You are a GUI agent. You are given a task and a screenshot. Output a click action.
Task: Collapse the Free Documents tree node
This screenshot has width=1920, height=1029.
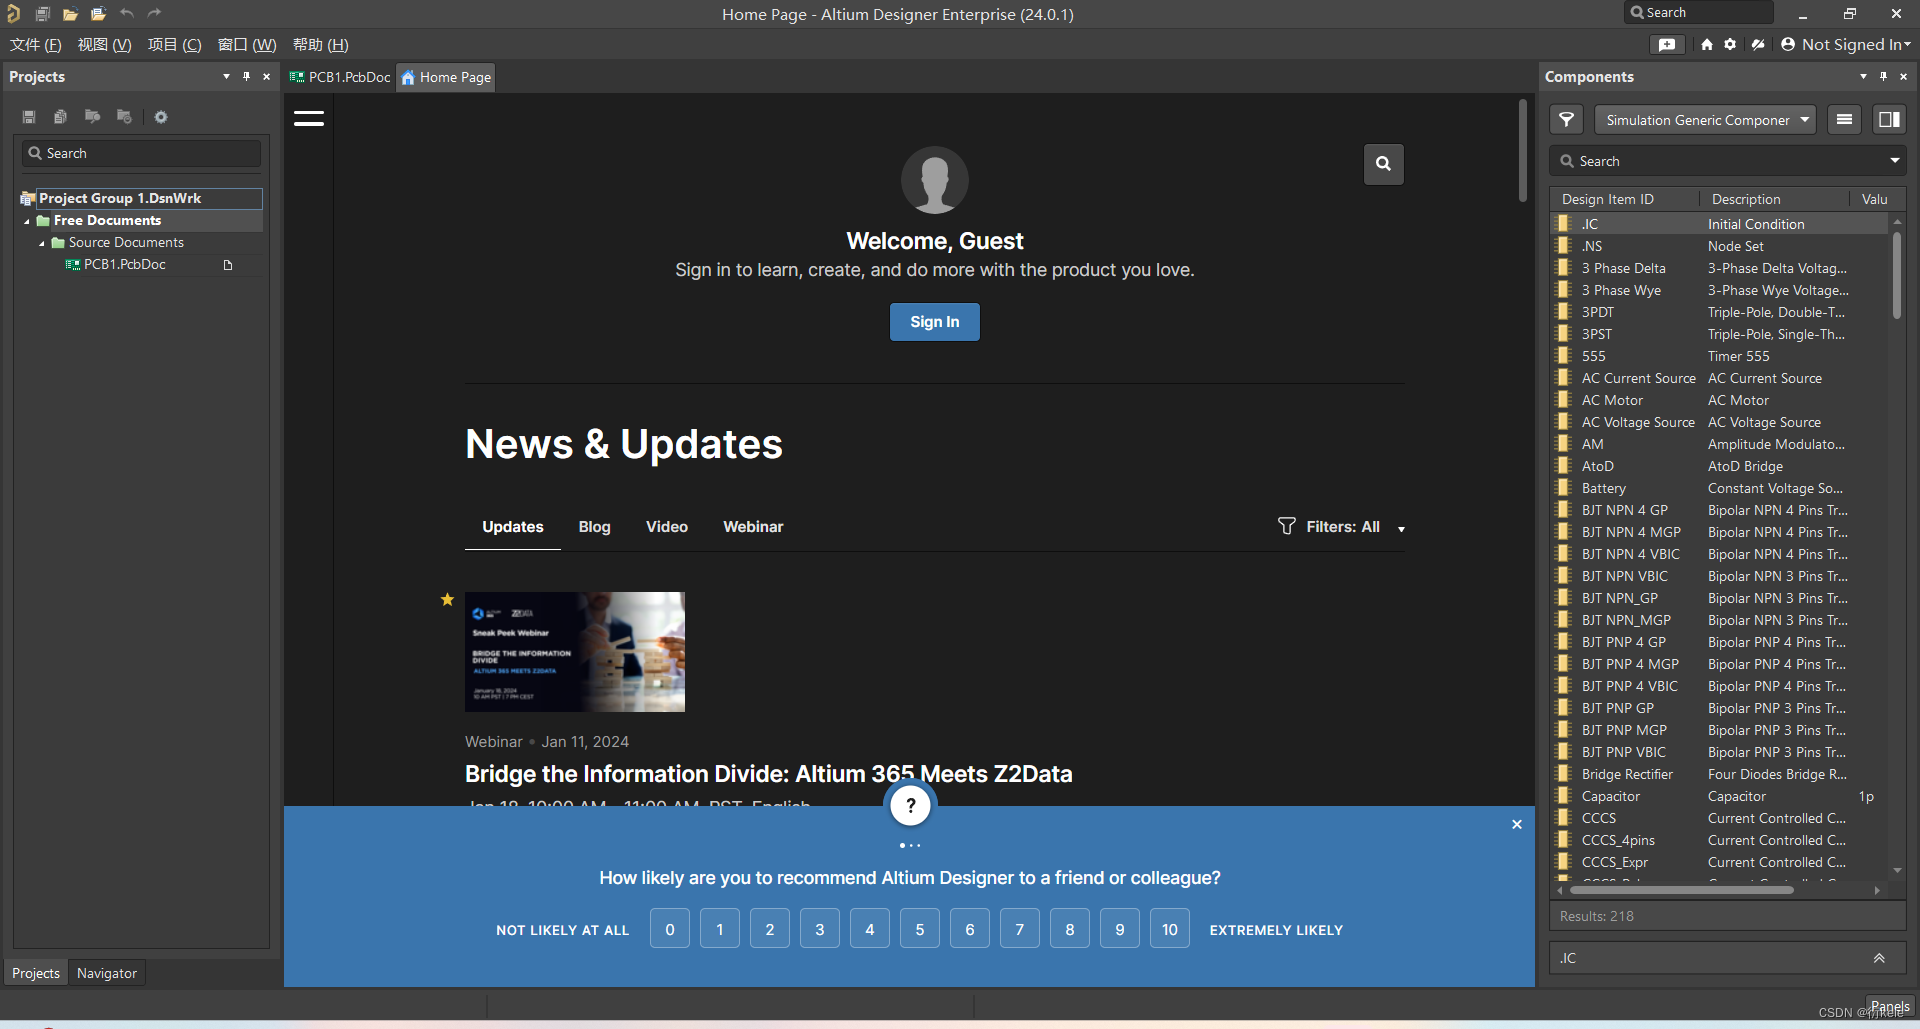27,221
